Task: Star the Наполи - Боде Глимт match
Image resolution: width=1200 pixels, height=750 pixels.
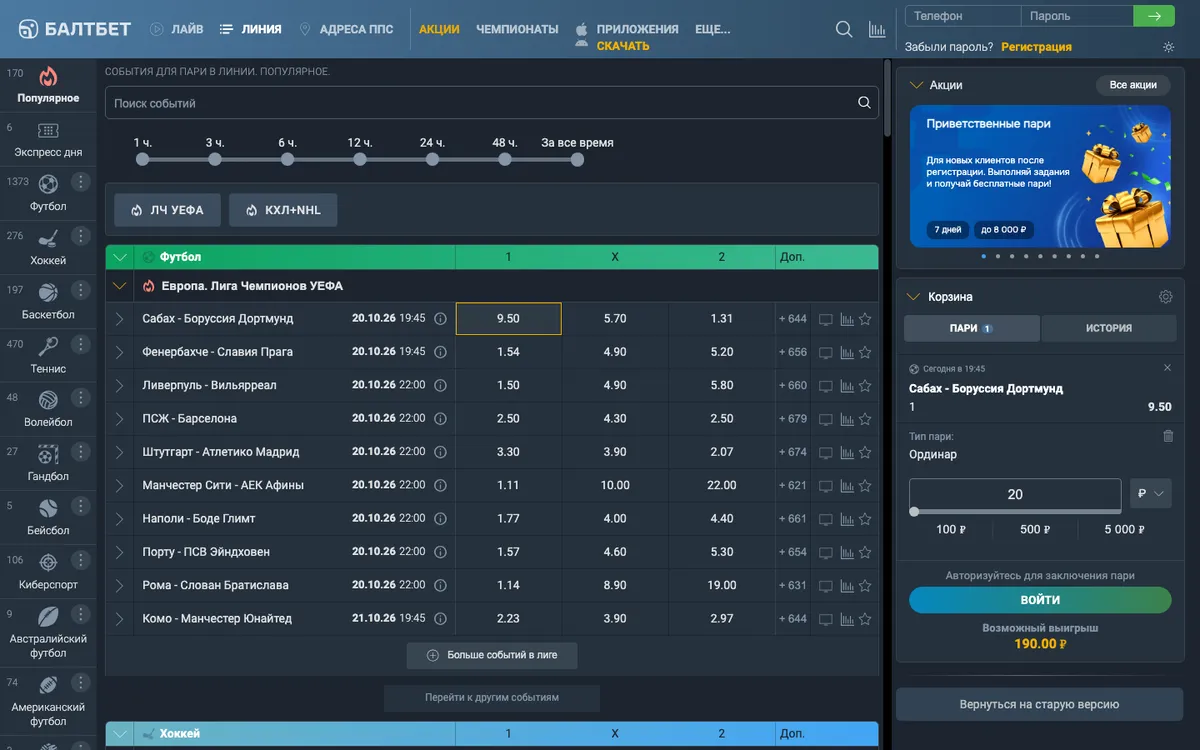Action: coord(865,519)
